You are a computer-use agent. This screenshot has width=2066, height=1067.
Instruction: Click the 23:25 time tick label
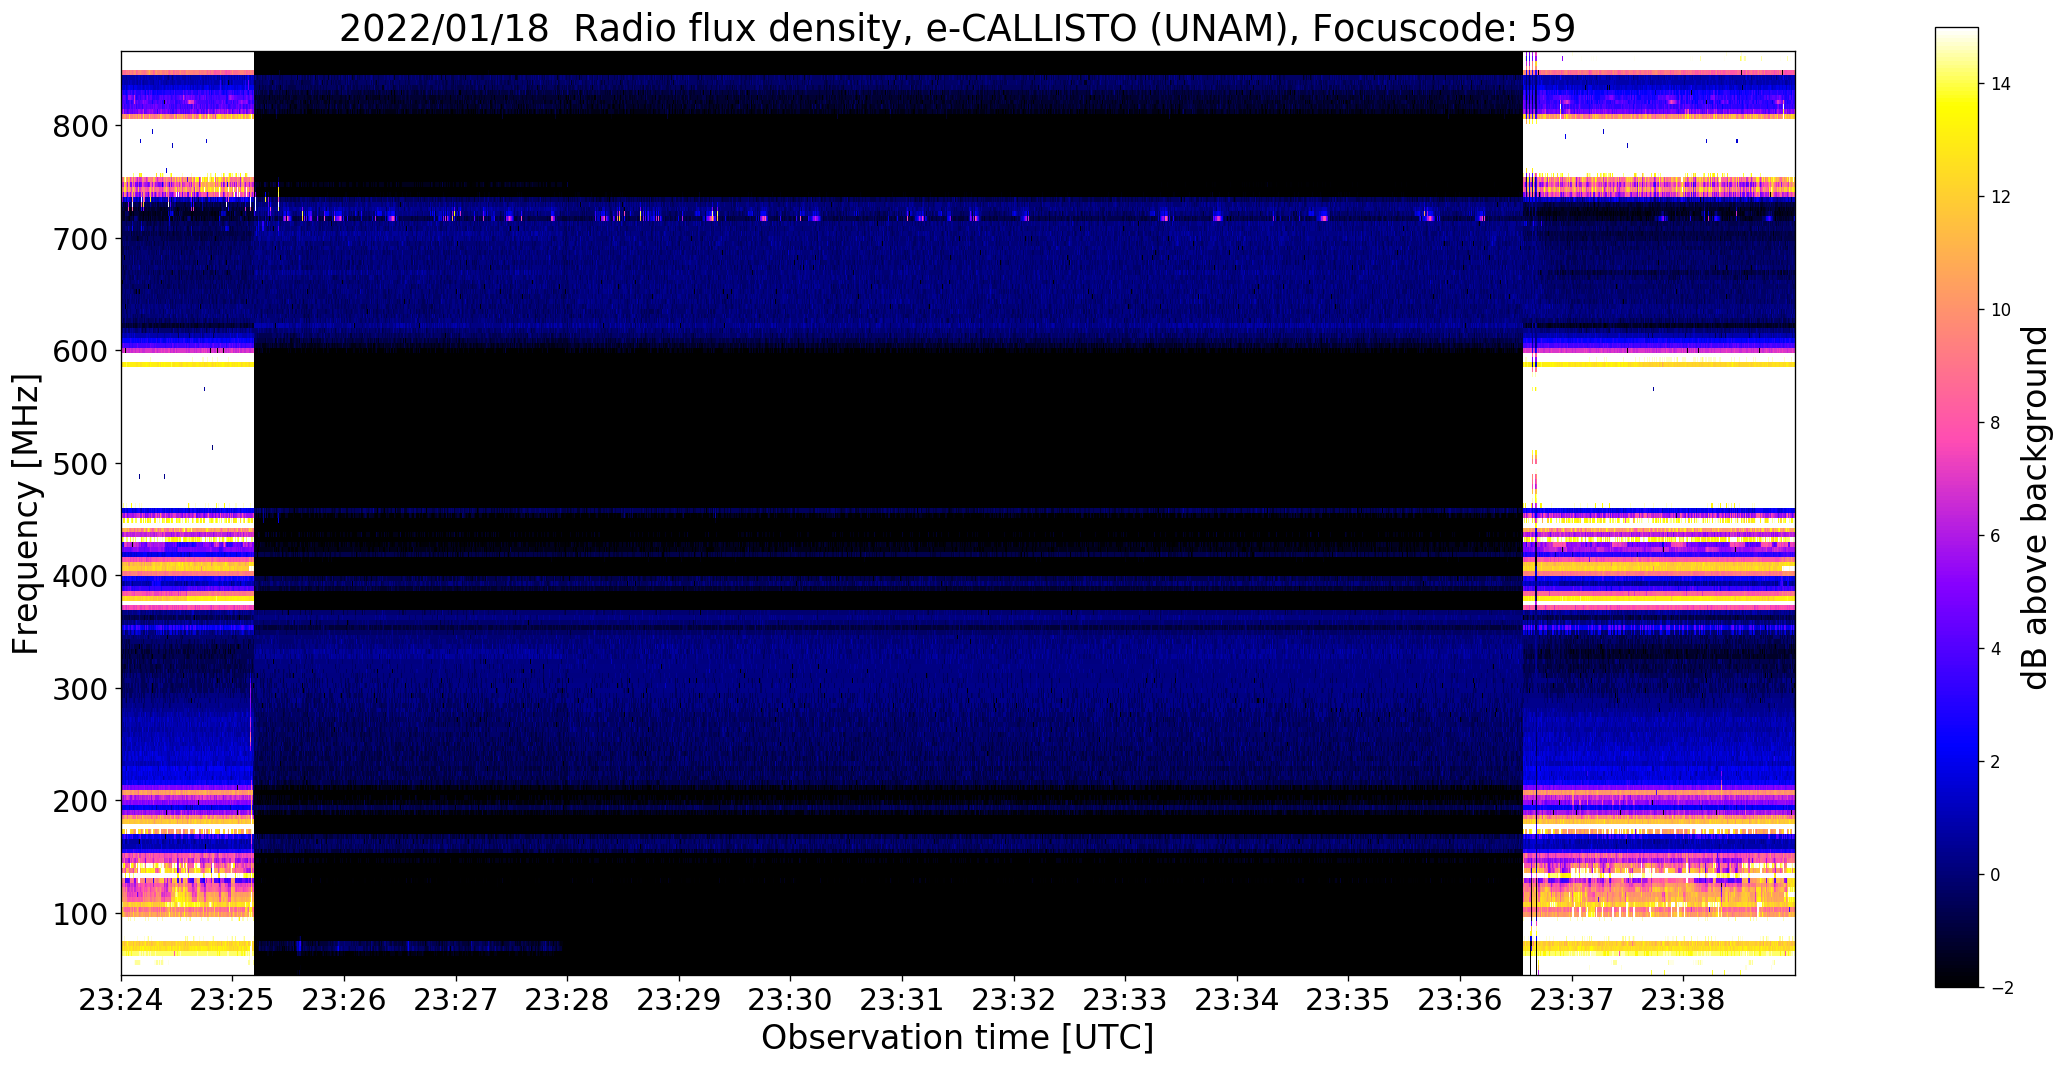click(233, 1000)
